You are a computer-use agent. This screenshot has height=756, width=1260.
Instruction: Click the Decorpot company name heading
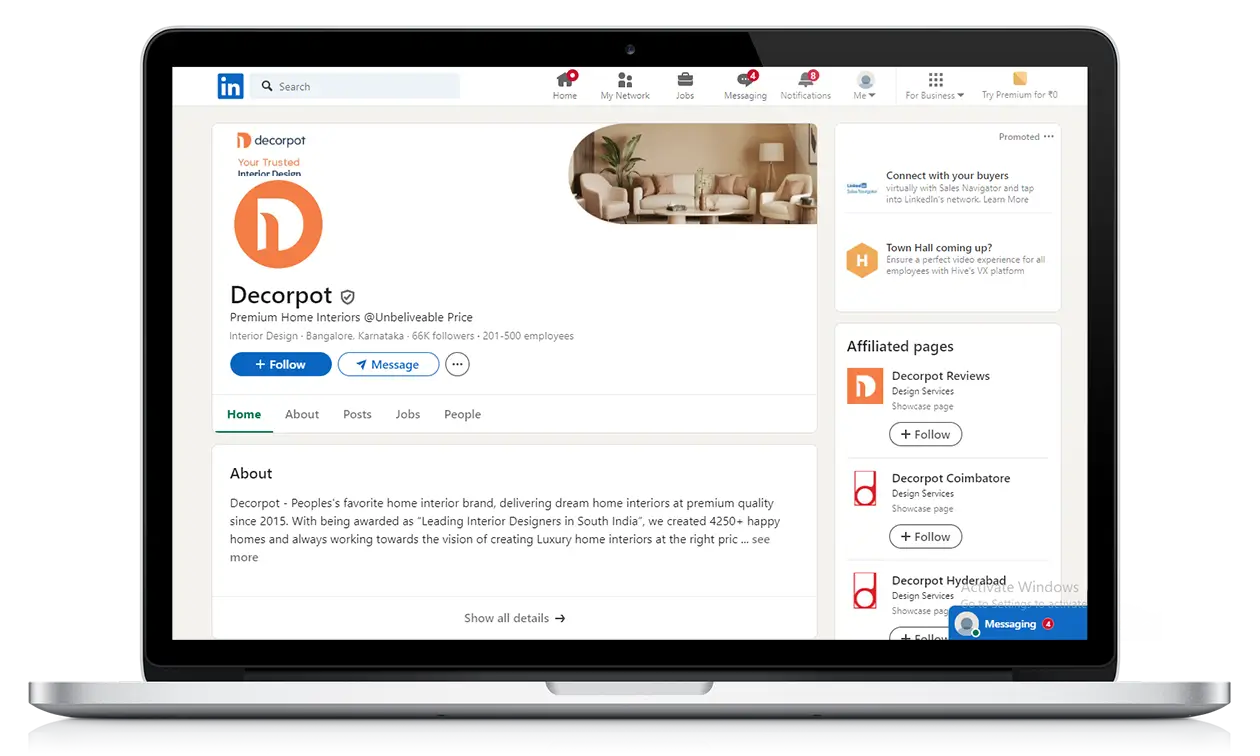coord(281,295)
